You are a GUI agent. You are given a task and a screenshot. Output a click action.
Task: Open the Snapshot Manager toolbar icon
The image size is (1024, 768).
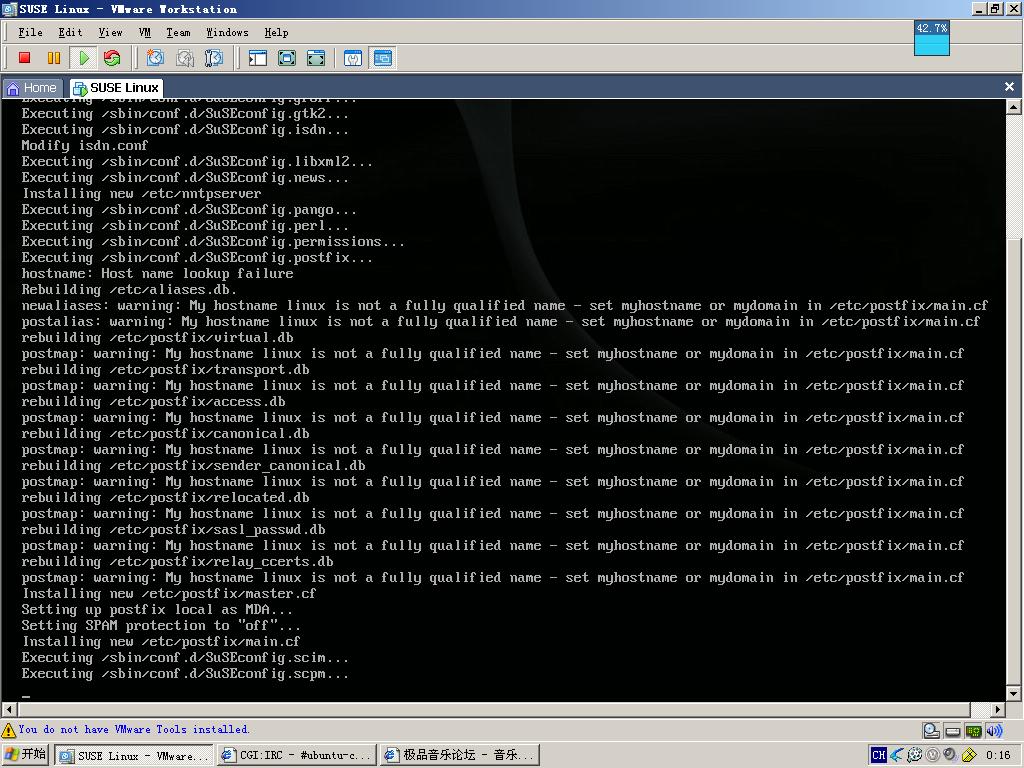pyautogui.click(x=214, y=58)
